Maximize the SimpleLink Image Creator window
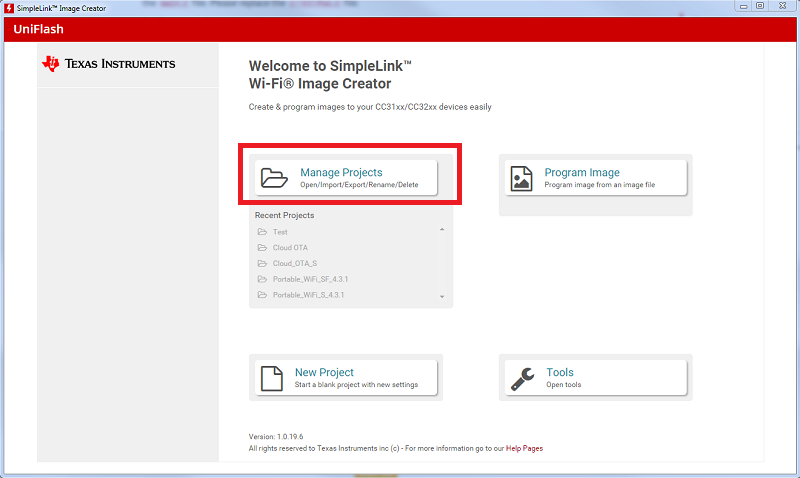 coord(760,6)
